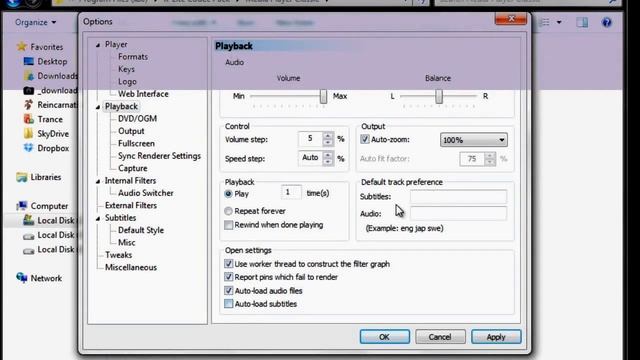Toggle Report pins which fail to render
Image resolution: width=640 pixels, height=360 pixels.
(x=229, y=277)
